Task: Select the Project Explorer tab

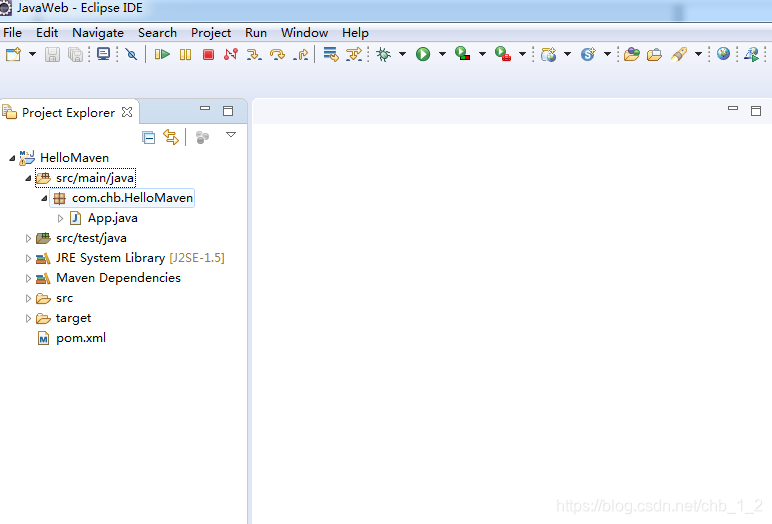Action: coord(68,113)
